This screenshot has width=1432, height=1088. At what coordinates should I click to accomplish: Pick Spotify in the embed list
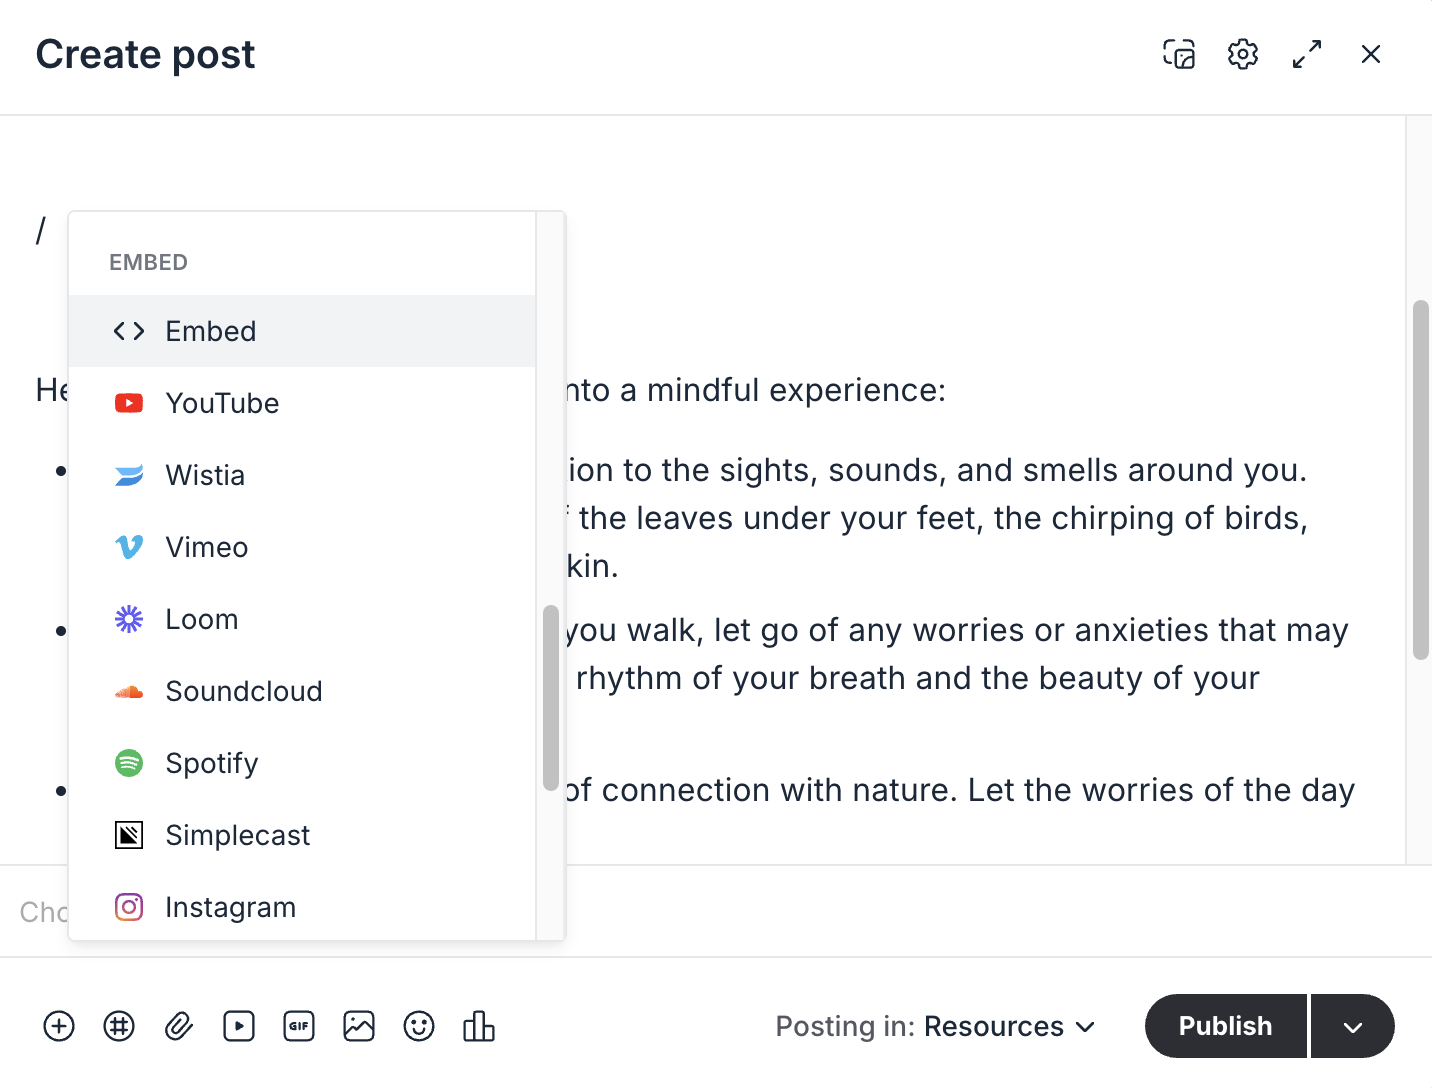coord(211,763)
